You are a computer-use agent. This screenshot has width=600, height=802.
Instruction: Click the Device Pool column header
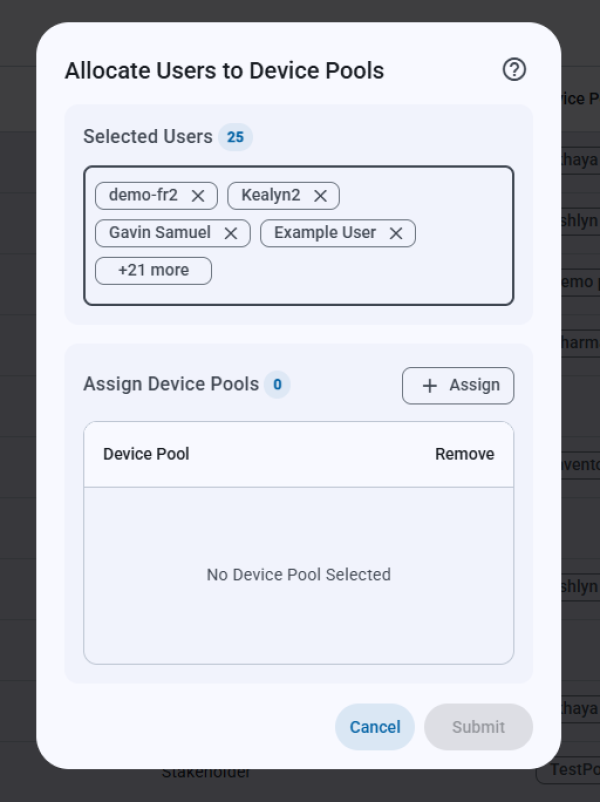tap(146, 454)
